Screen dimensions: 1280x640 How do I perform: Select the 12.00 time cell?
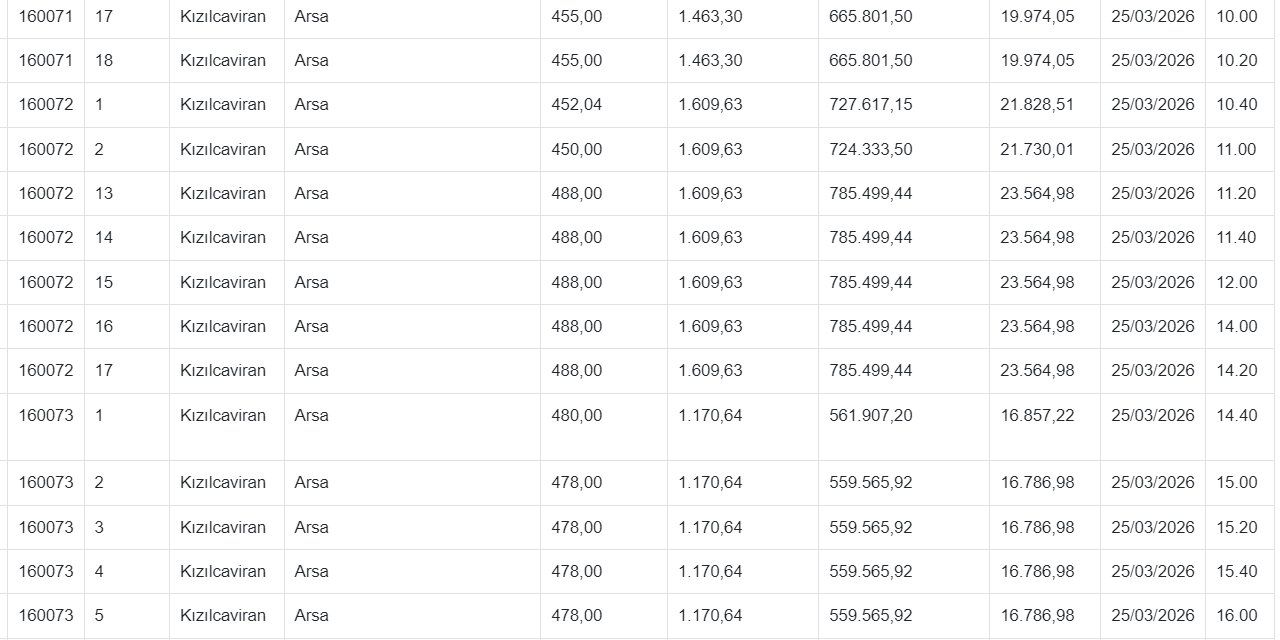pos(1237,282)
